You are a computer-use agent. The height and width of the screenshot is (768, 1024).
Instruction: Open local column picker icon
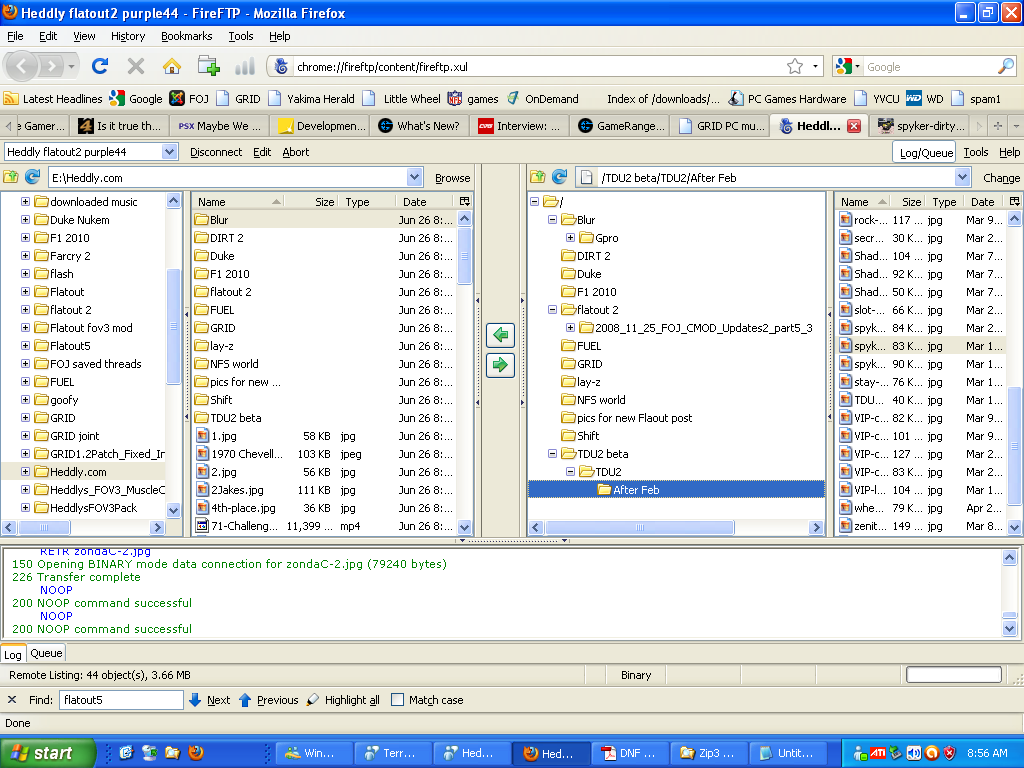(464, 202)
